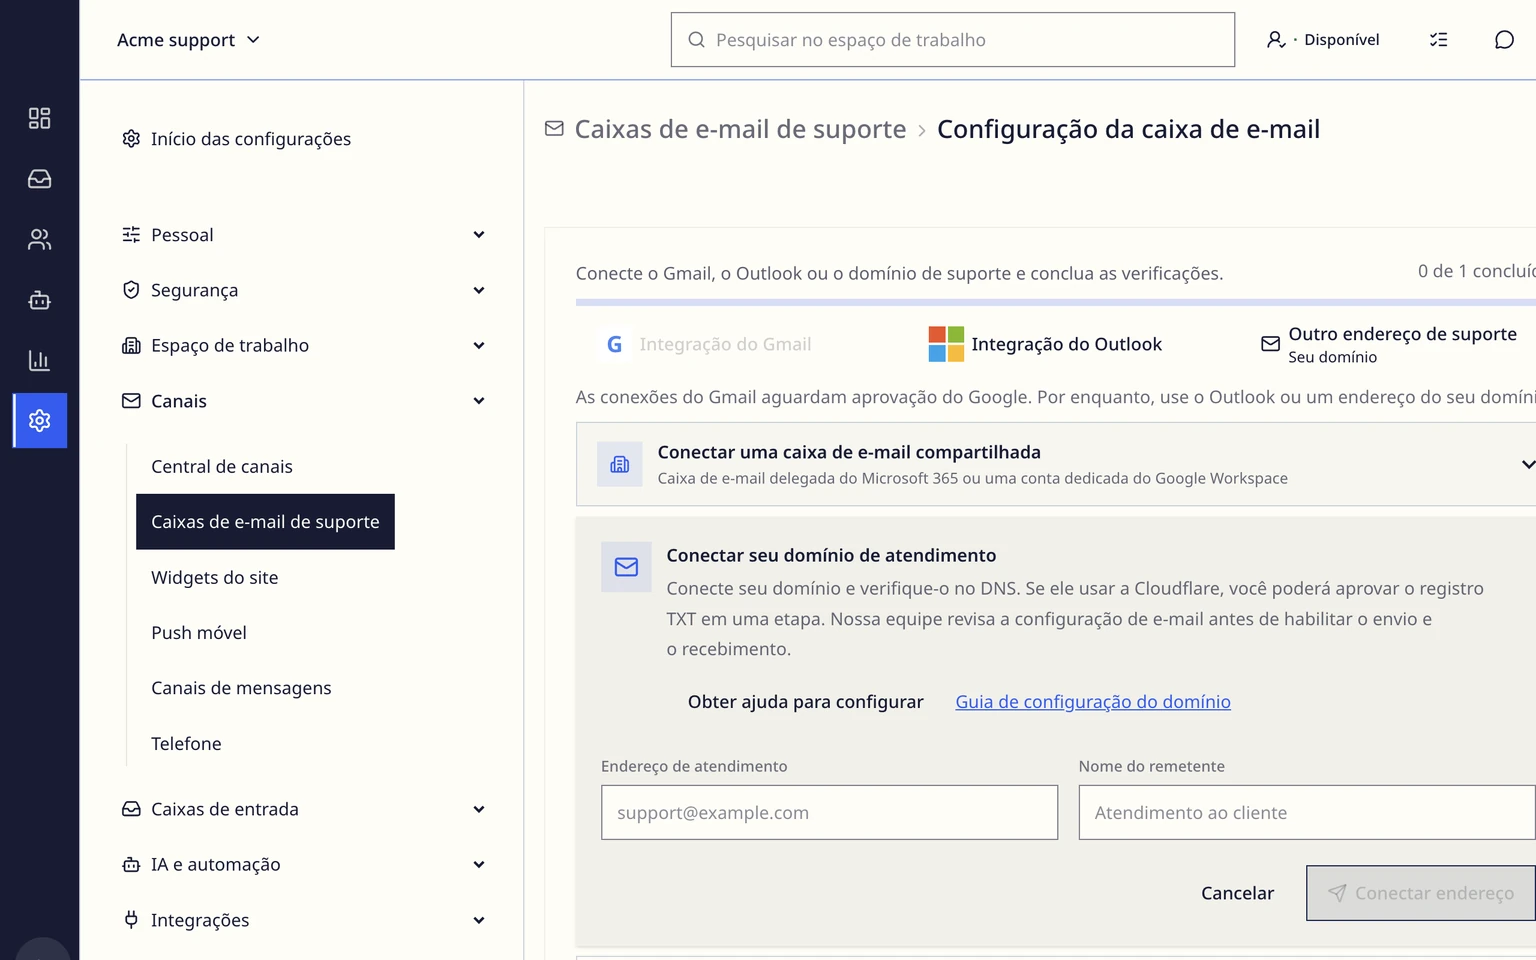Viewport: 1536px width, 960px height.
Task: Open Central de canais
Action: pos(222,467)
